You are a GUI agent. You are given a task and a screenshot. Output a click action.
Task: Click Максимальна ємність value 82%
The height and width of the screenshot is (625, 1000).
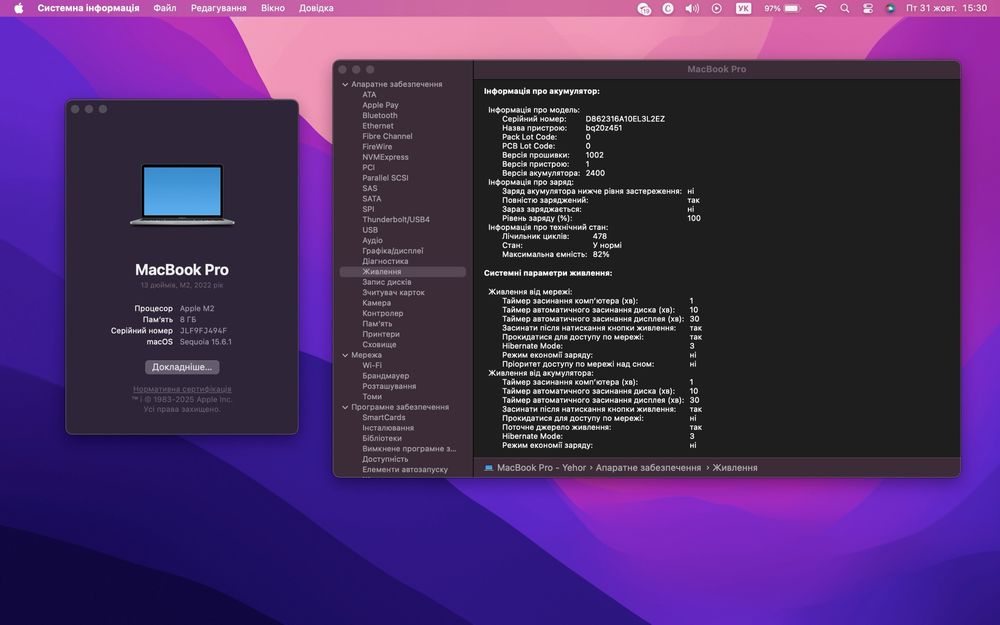coord(601,254)
